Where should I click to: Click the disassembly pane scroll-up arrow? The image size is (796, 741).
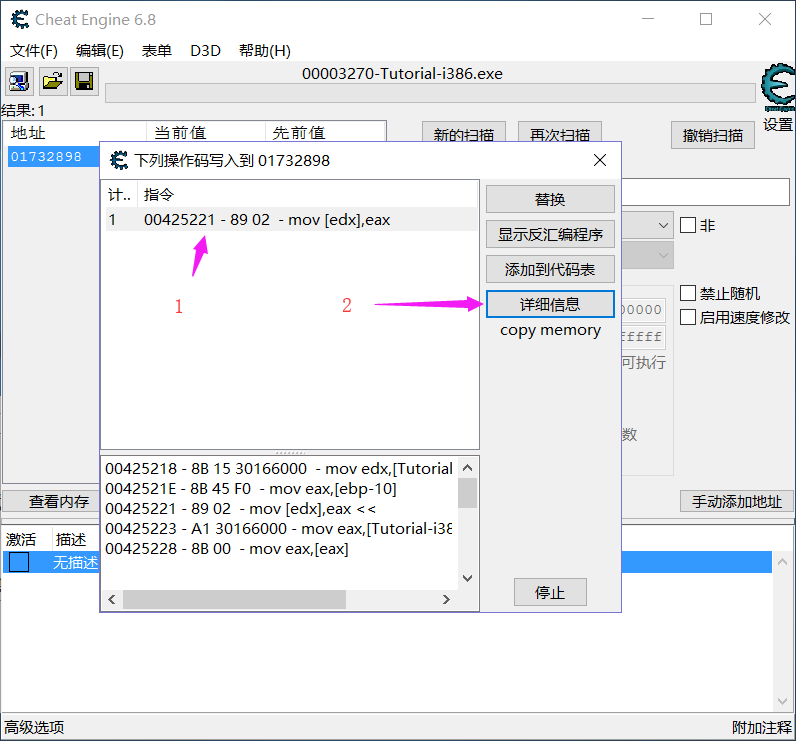tap(468, 467)
